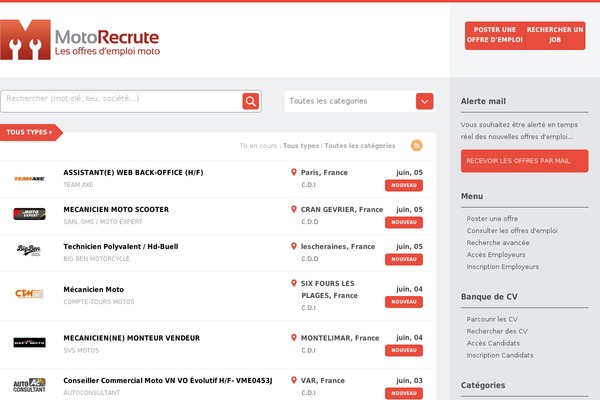Image resolution: width=600 pixels, height=400 pixels.
Task: Click the location pin beside Paris, France
Action: click(x=294, y=172)
